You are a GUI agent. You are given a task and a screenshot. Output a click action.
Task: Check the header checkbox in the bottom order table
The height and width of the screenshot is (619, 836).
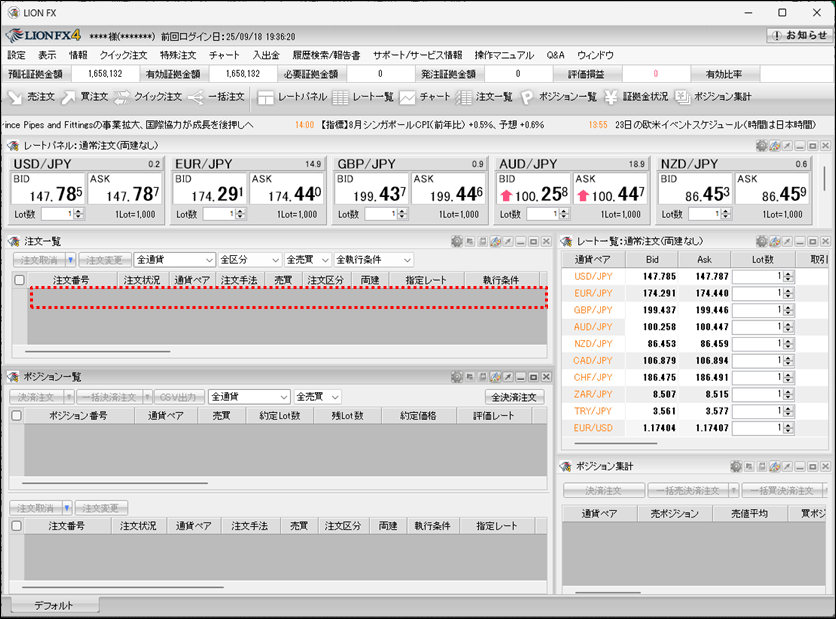(16, 525)
